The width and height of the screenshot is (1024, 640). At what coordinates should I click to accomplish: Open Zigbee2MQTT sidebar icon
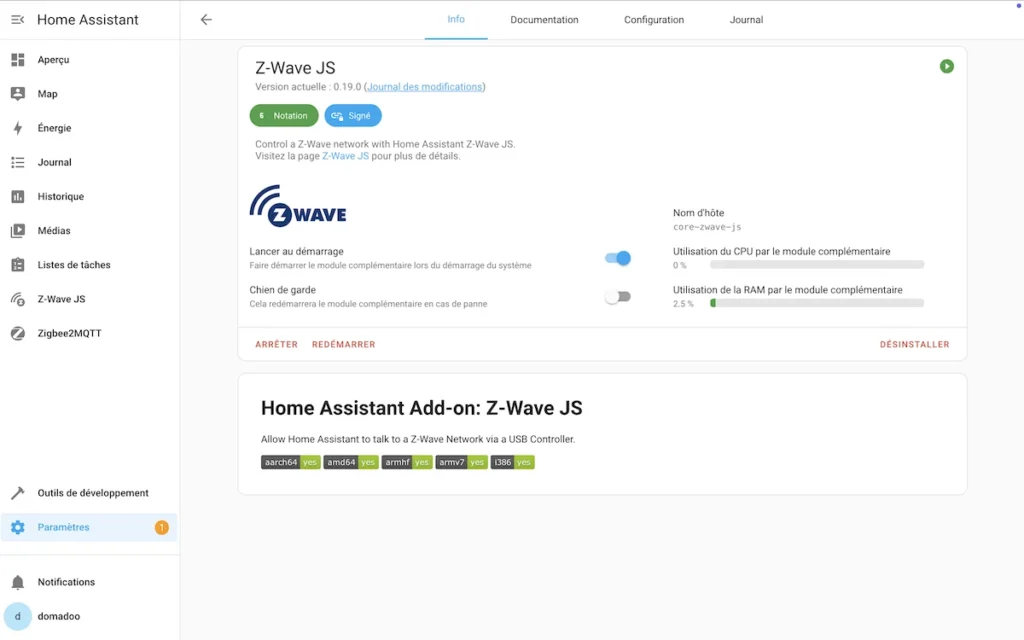(x=18, y=333)
